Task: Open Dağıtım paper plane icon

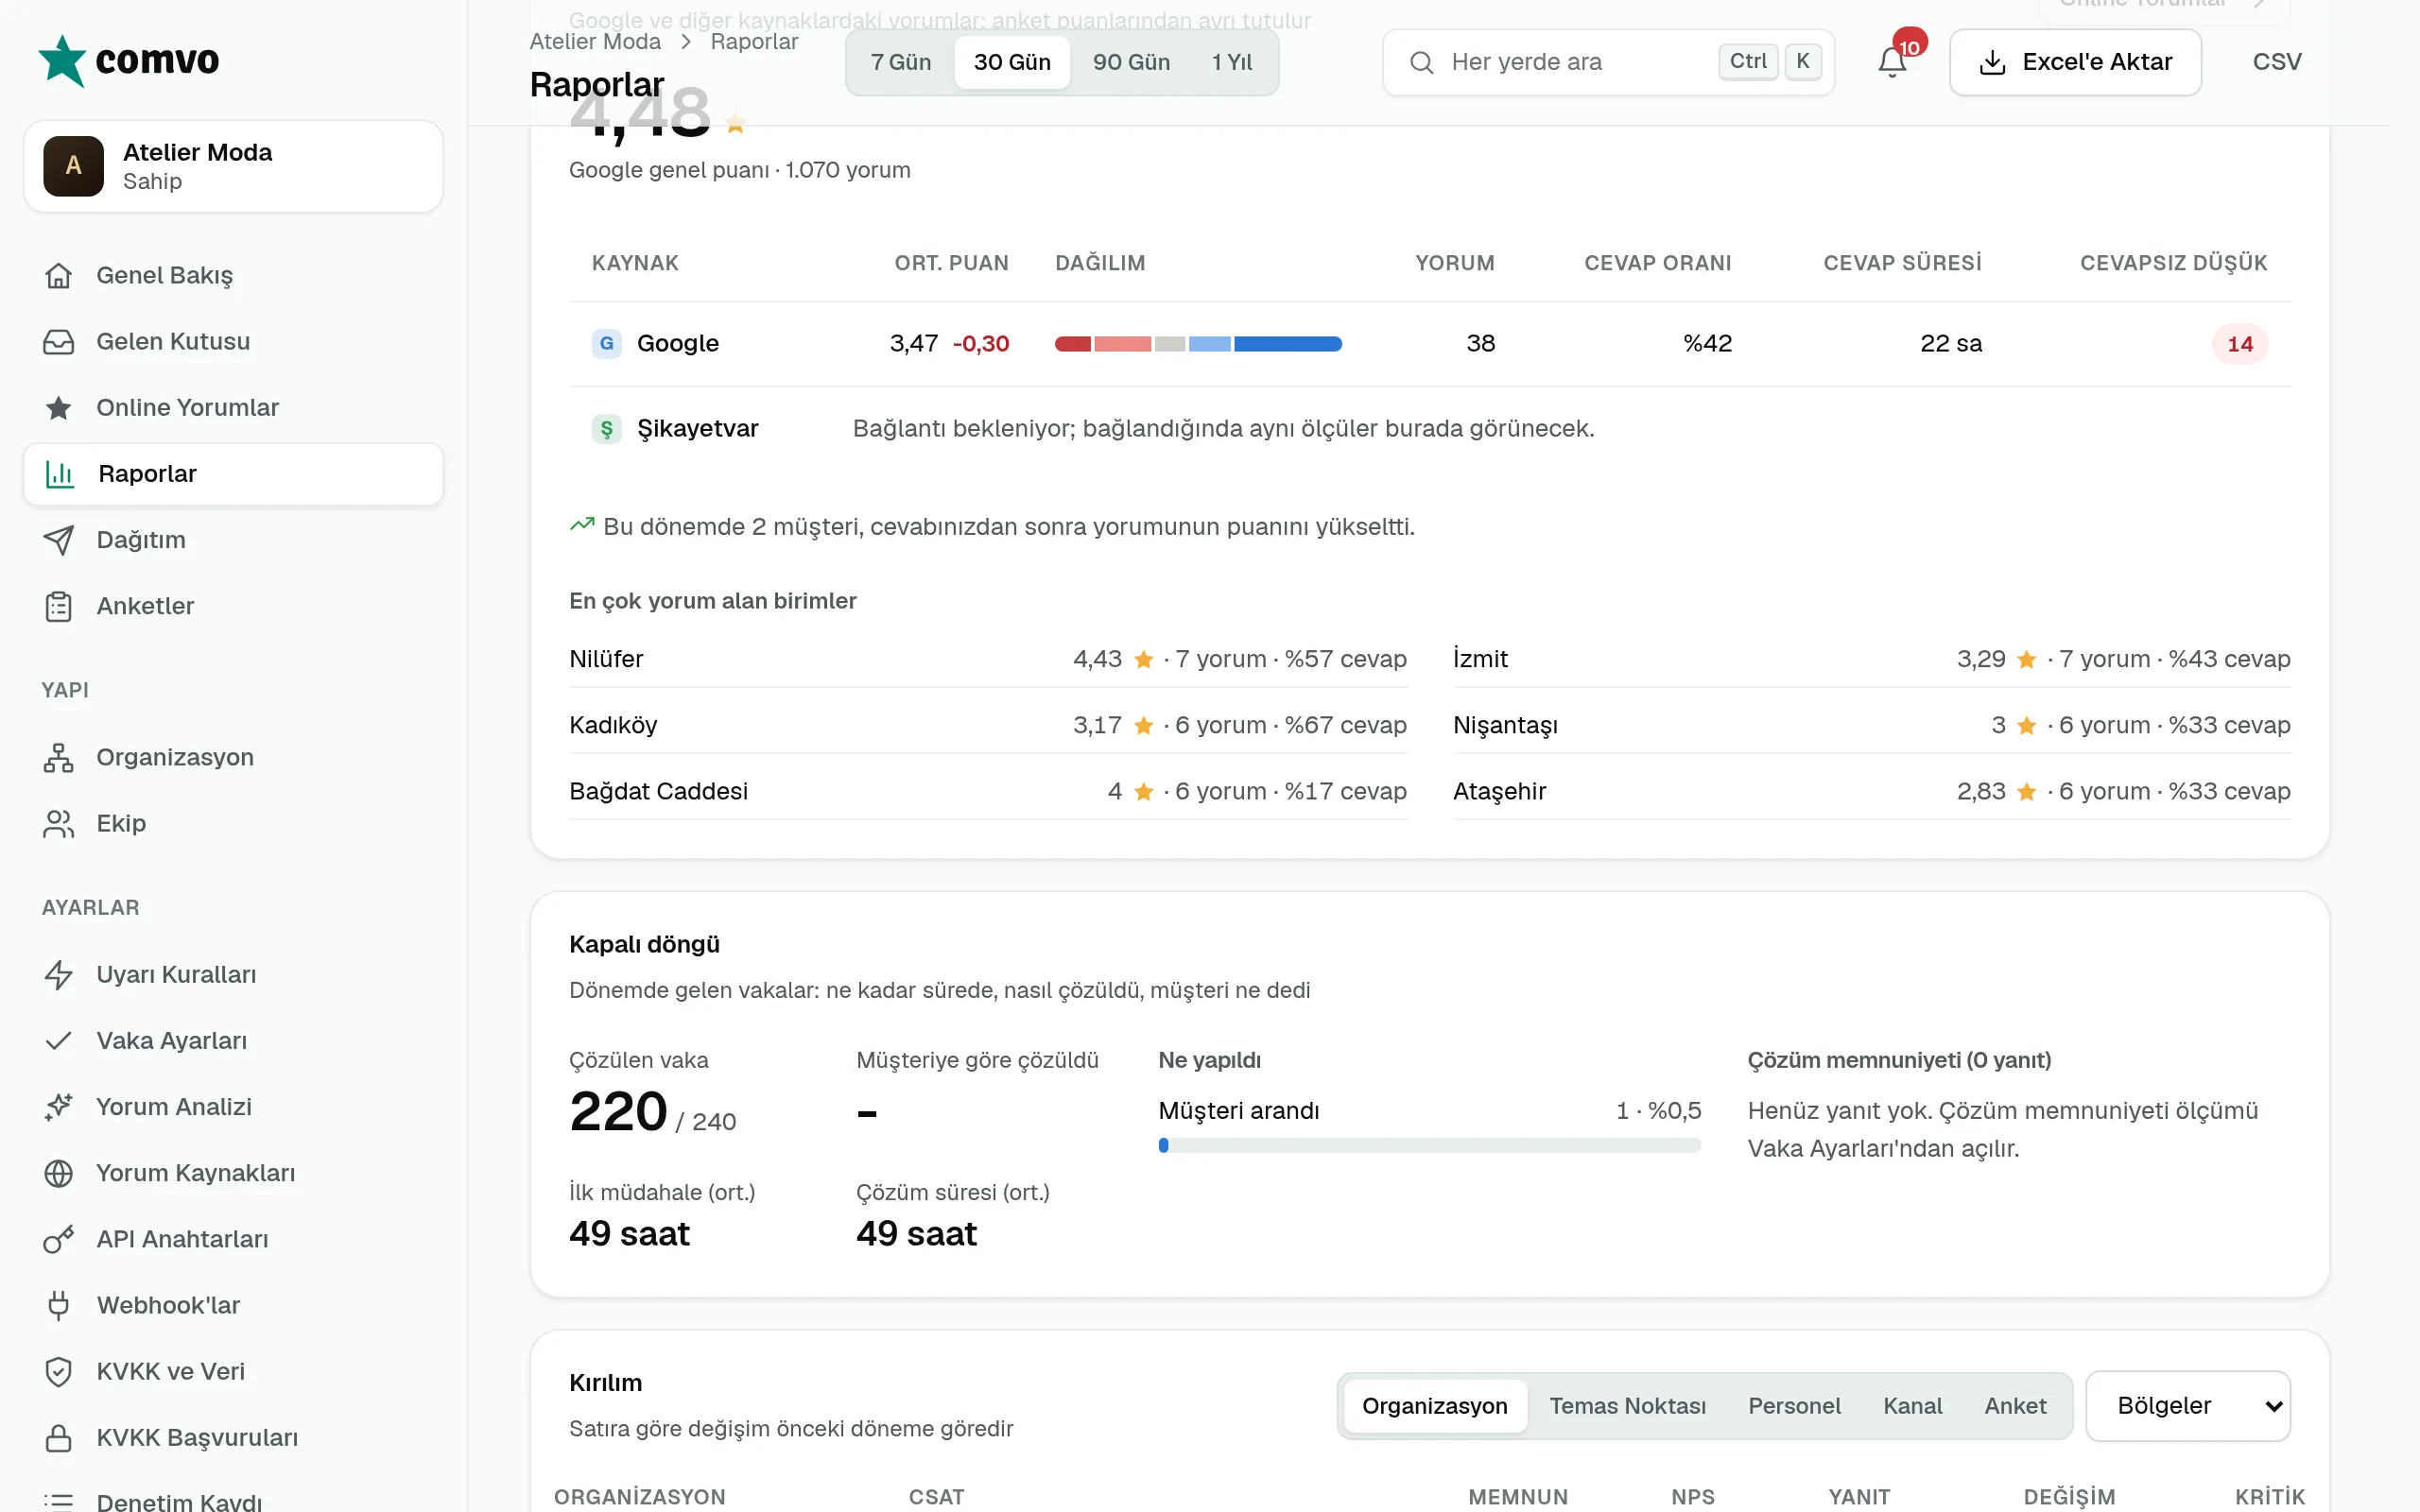Action: [x=59, y=540]
